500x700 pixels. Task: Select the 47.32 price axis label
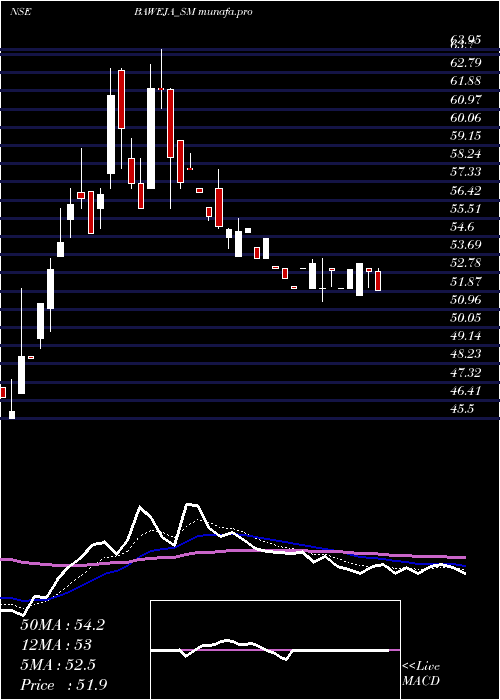click(466, 373)
